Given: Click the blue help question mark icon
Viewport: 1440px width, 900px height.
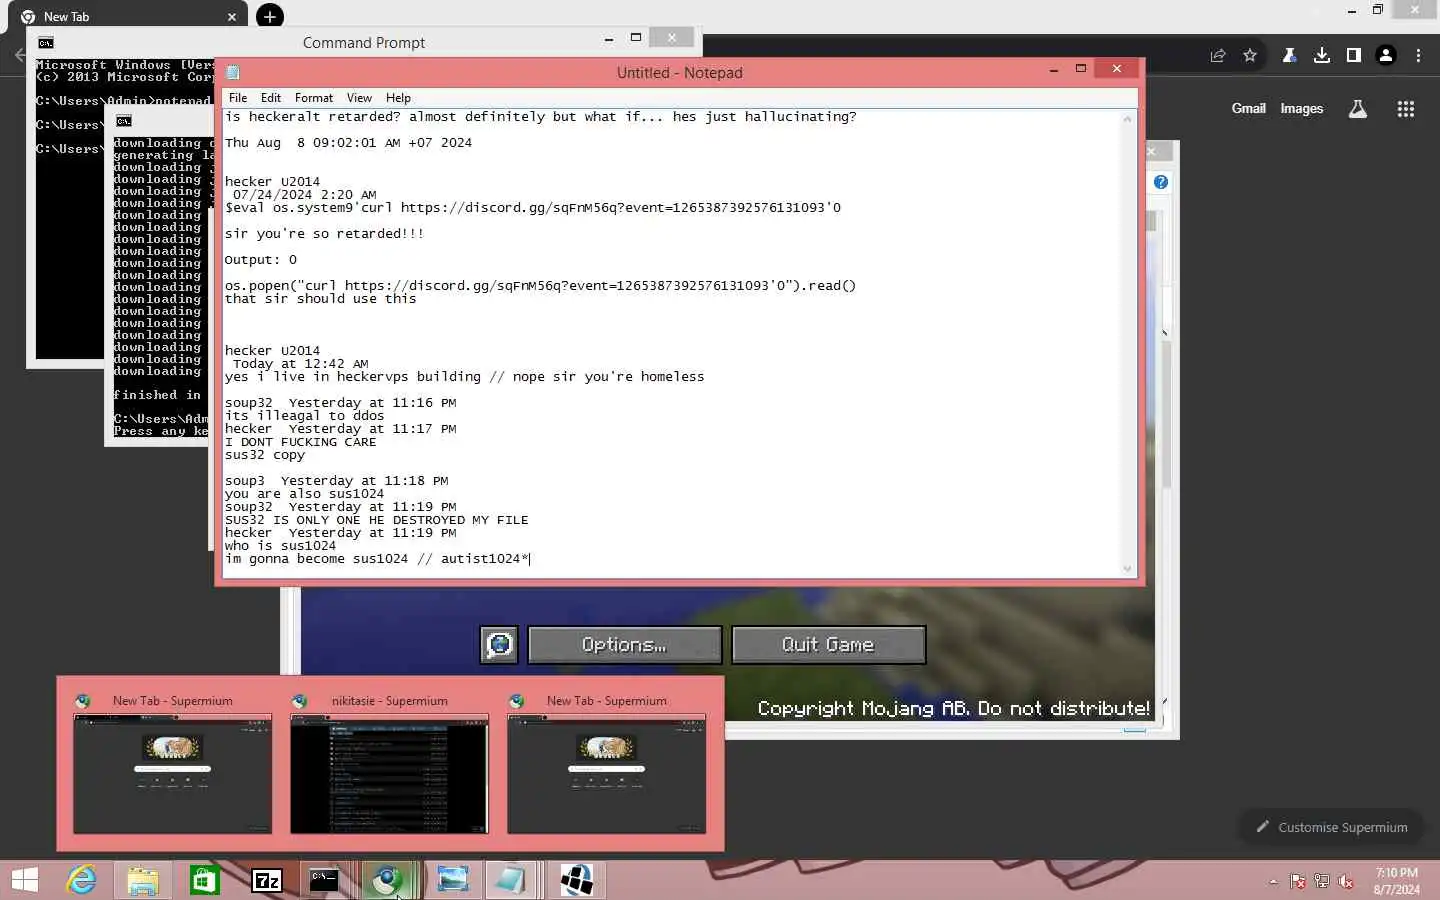Looking at the screenshot, I should click(1161, 182).
